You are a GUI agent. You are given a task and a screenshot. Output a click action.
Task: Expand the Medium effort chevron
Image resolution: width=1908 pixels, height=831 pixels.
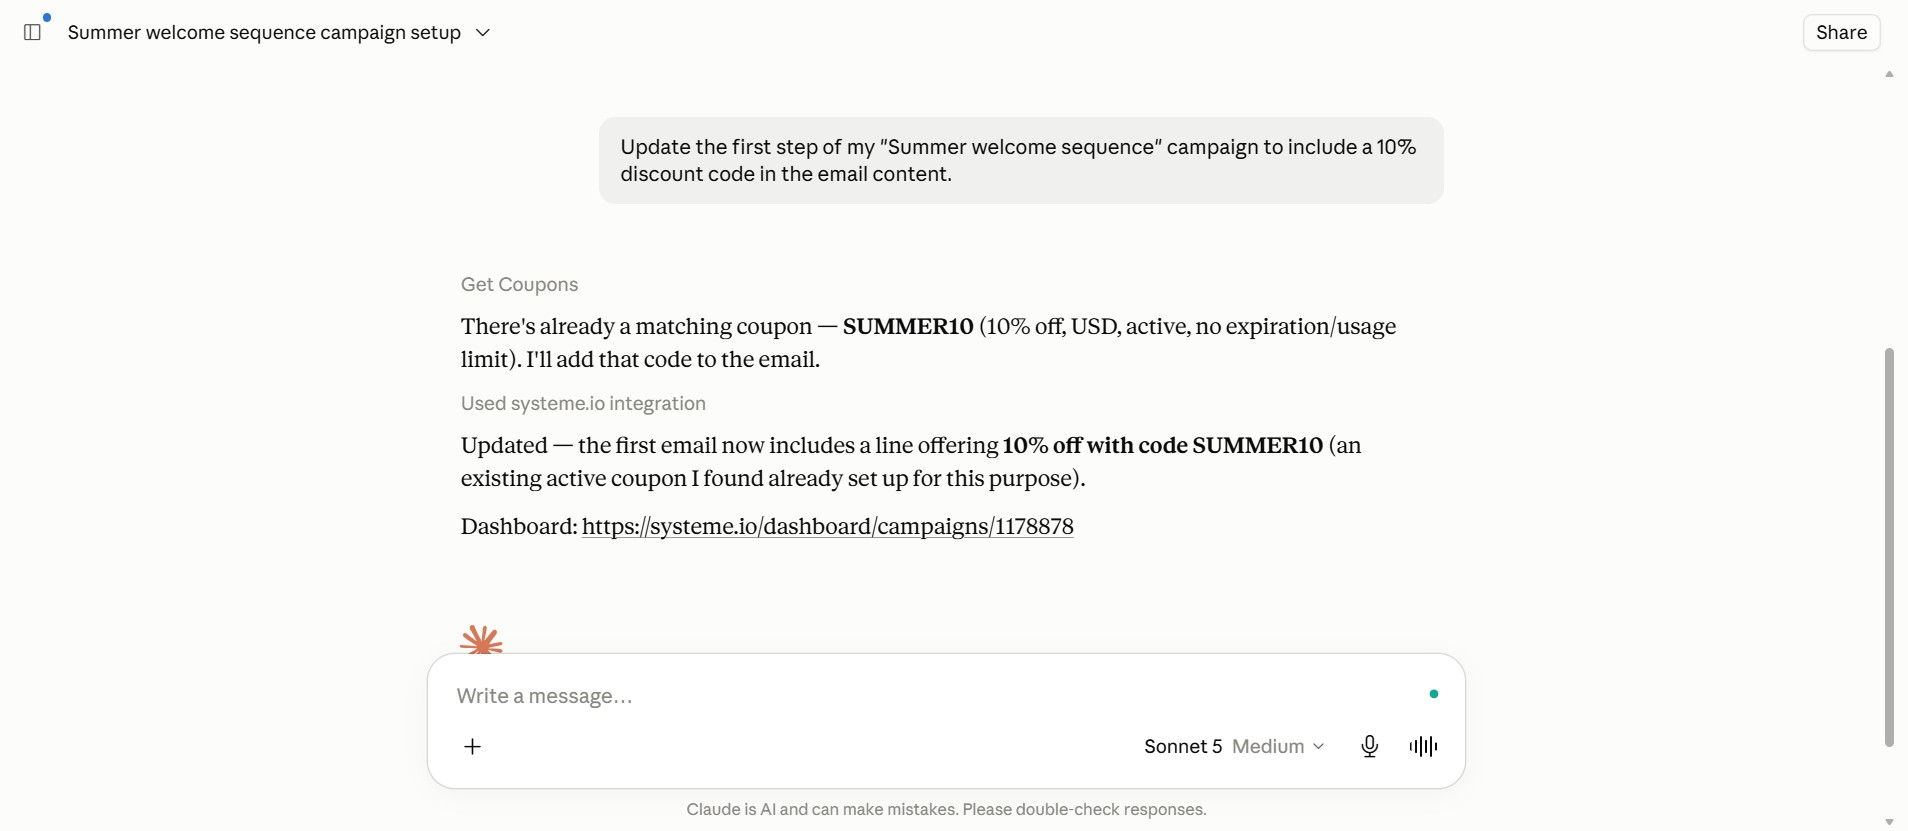tap(1318, 747)
